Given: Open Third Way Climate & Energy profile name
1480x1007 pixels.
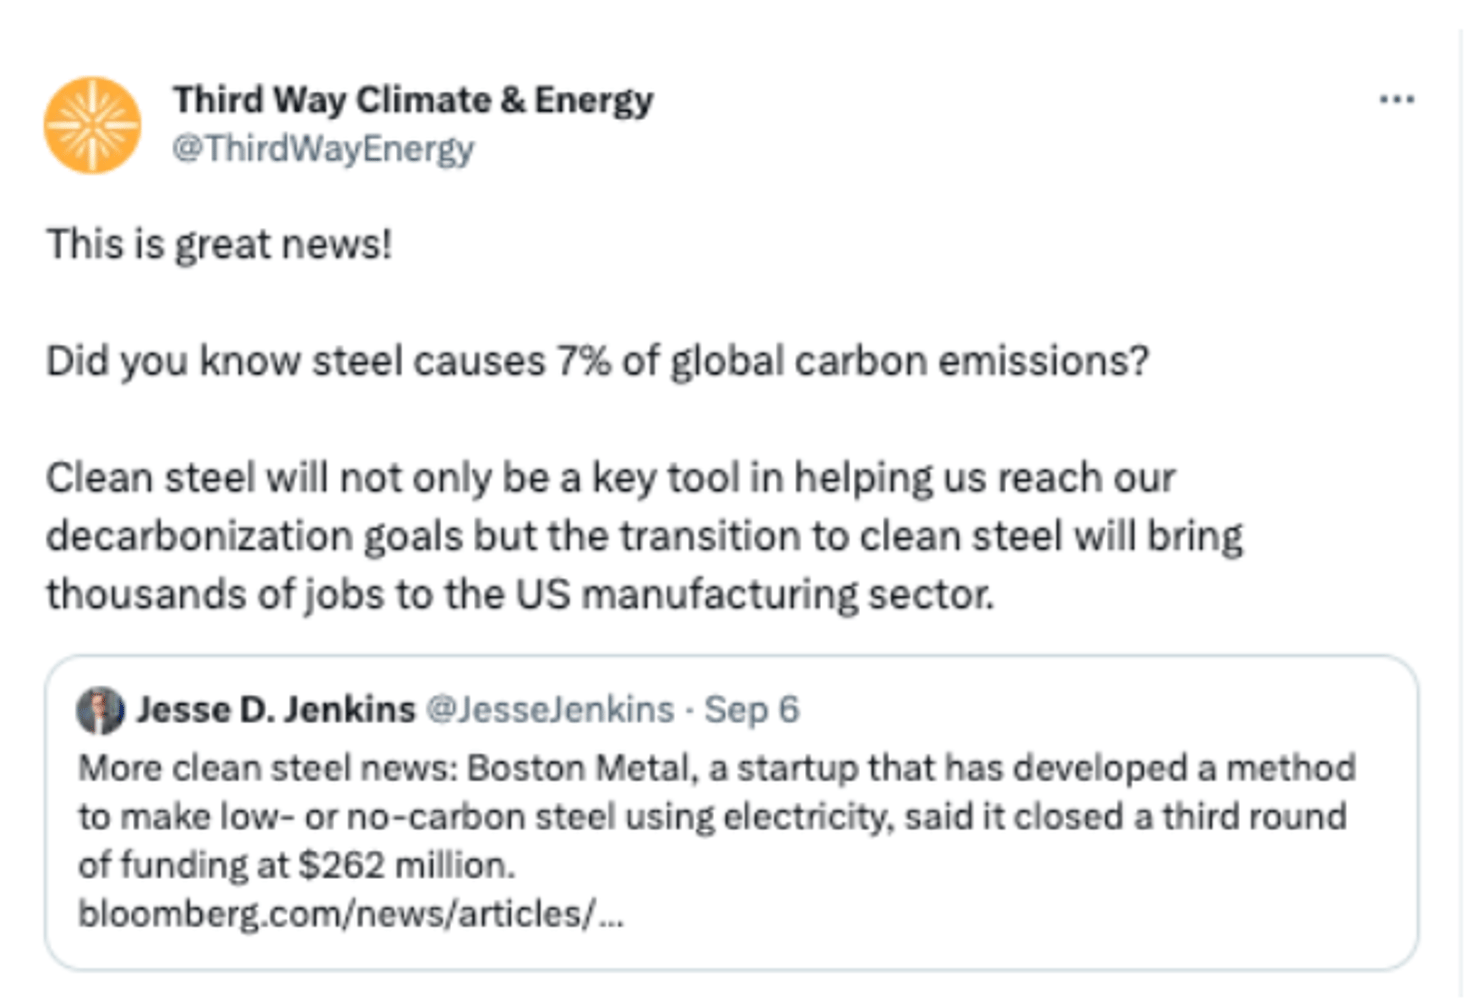Looking at the screenshot, I should click(x=412, y=99).
